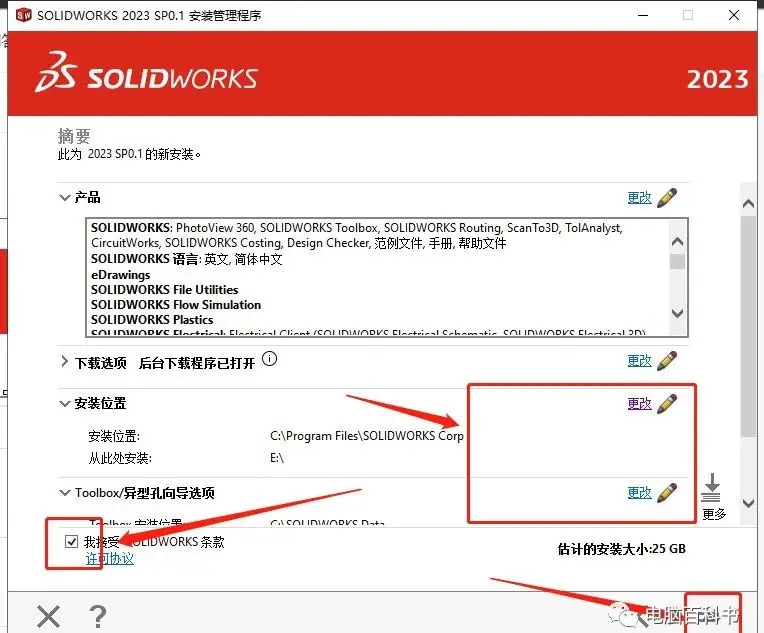Click the info icon next to 后台下载程序已打开

(x=269, y=359)
